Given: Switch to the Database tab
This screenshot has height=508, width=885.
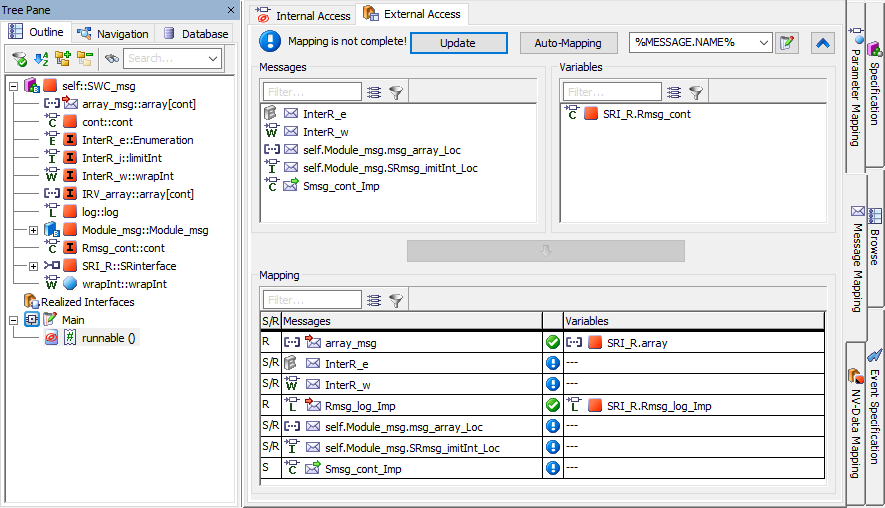Looking at the screenshot, I should coord(196,33).
